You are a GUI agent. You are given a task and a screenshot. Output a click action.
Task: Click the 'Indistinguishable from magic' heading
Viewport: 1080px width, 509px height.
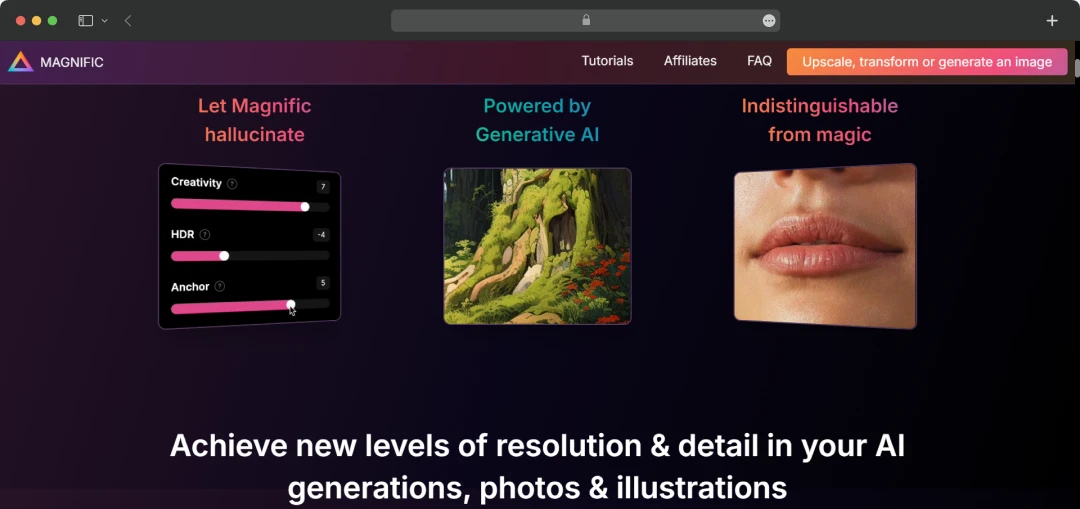(820, 120)
